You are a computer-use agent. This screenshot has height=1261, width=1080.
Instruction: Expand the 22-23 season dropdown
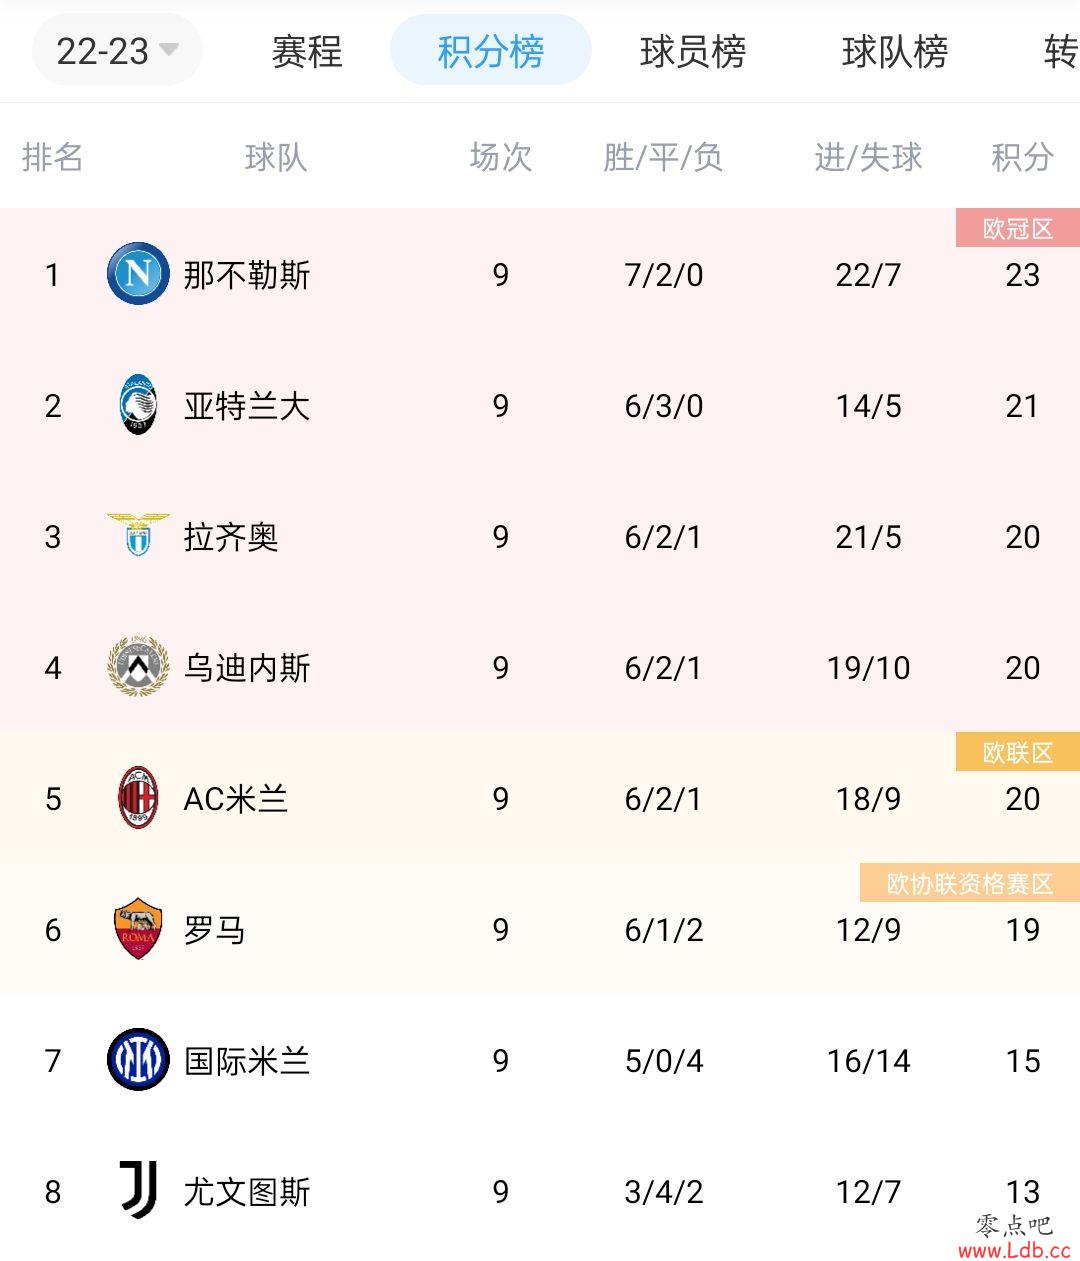pos(117,50)
